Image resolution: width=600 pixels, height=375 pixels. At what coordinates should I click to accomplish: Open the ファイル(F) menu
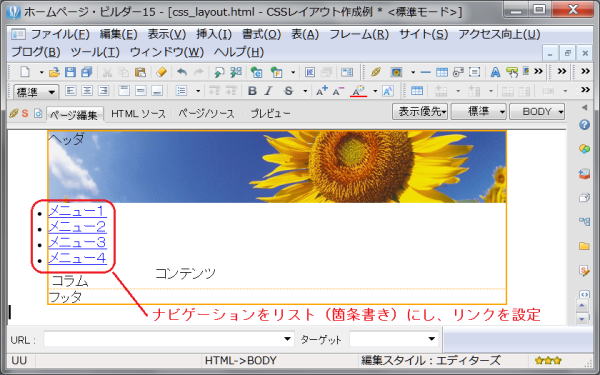60,34
